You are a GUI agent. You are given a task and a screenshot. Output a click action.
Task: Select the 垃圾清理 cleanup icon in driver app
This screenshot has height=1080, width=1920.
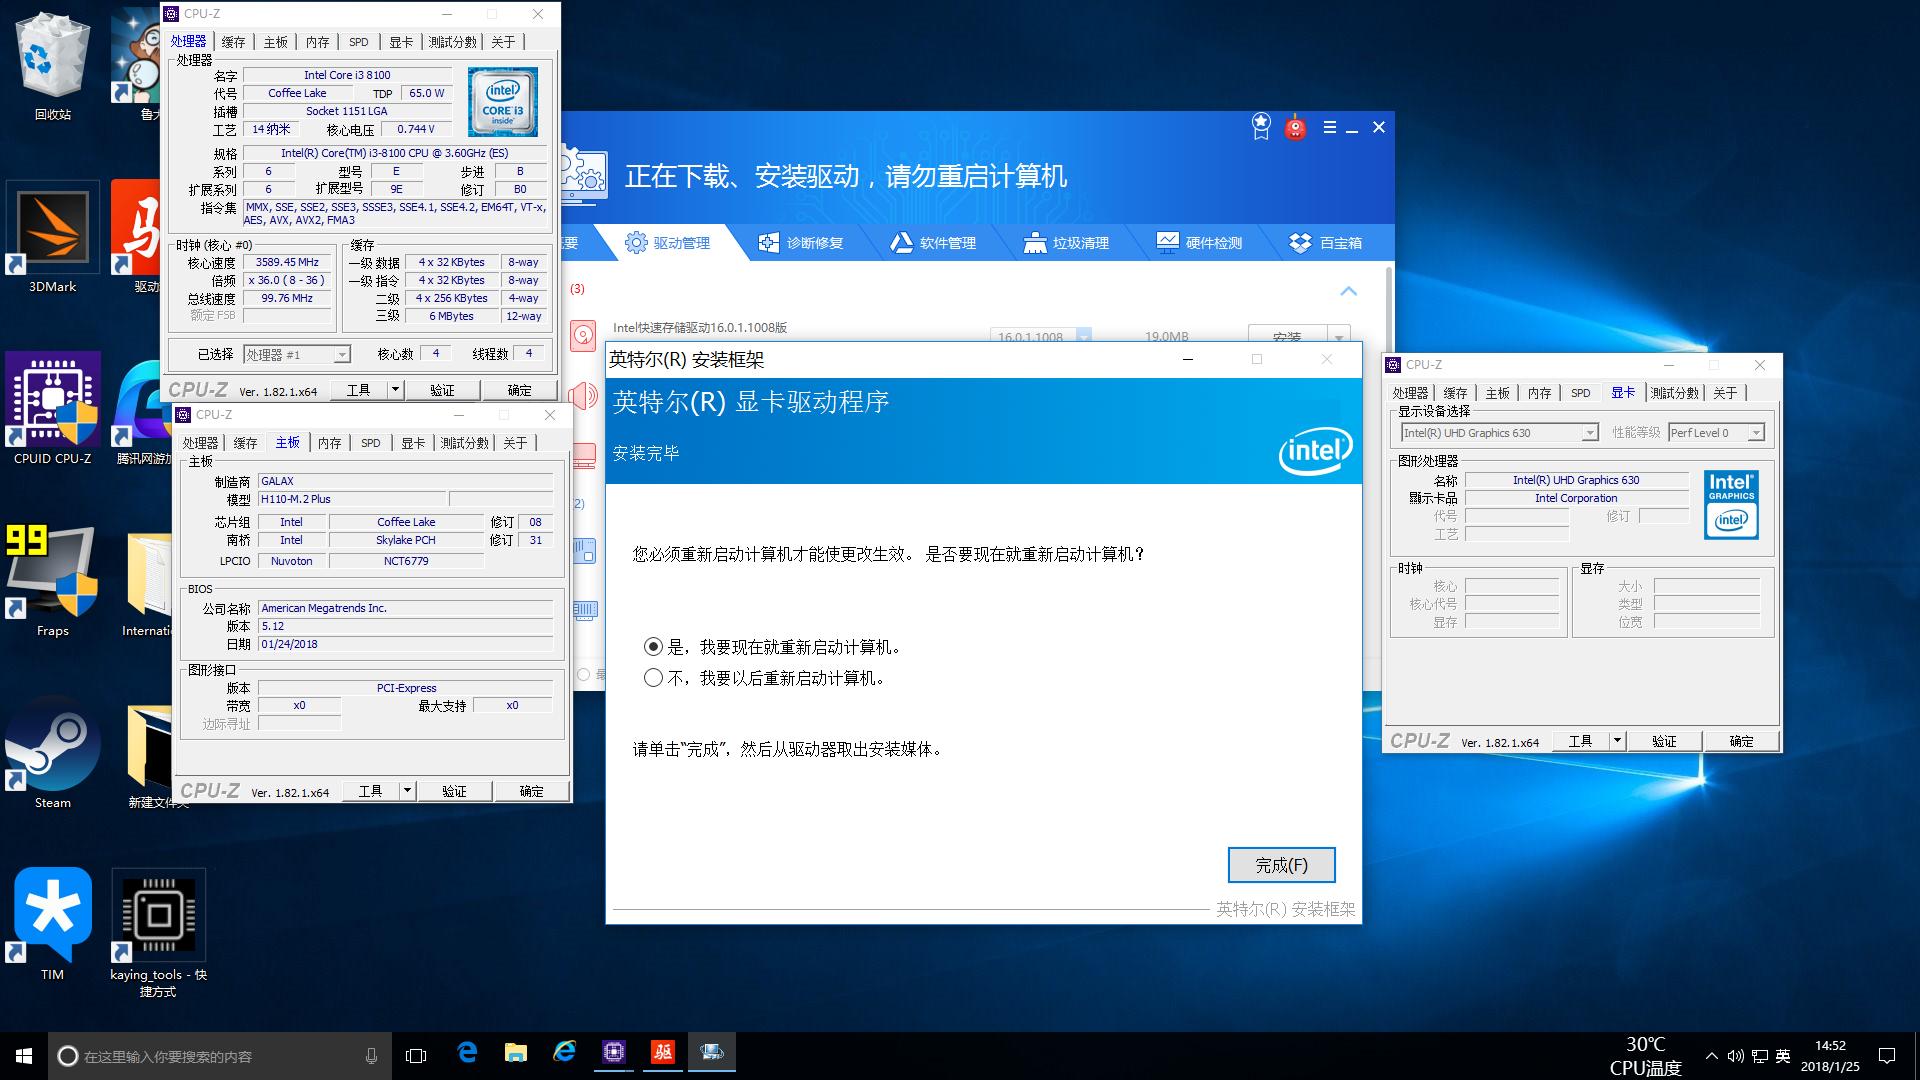(1036, 242)
